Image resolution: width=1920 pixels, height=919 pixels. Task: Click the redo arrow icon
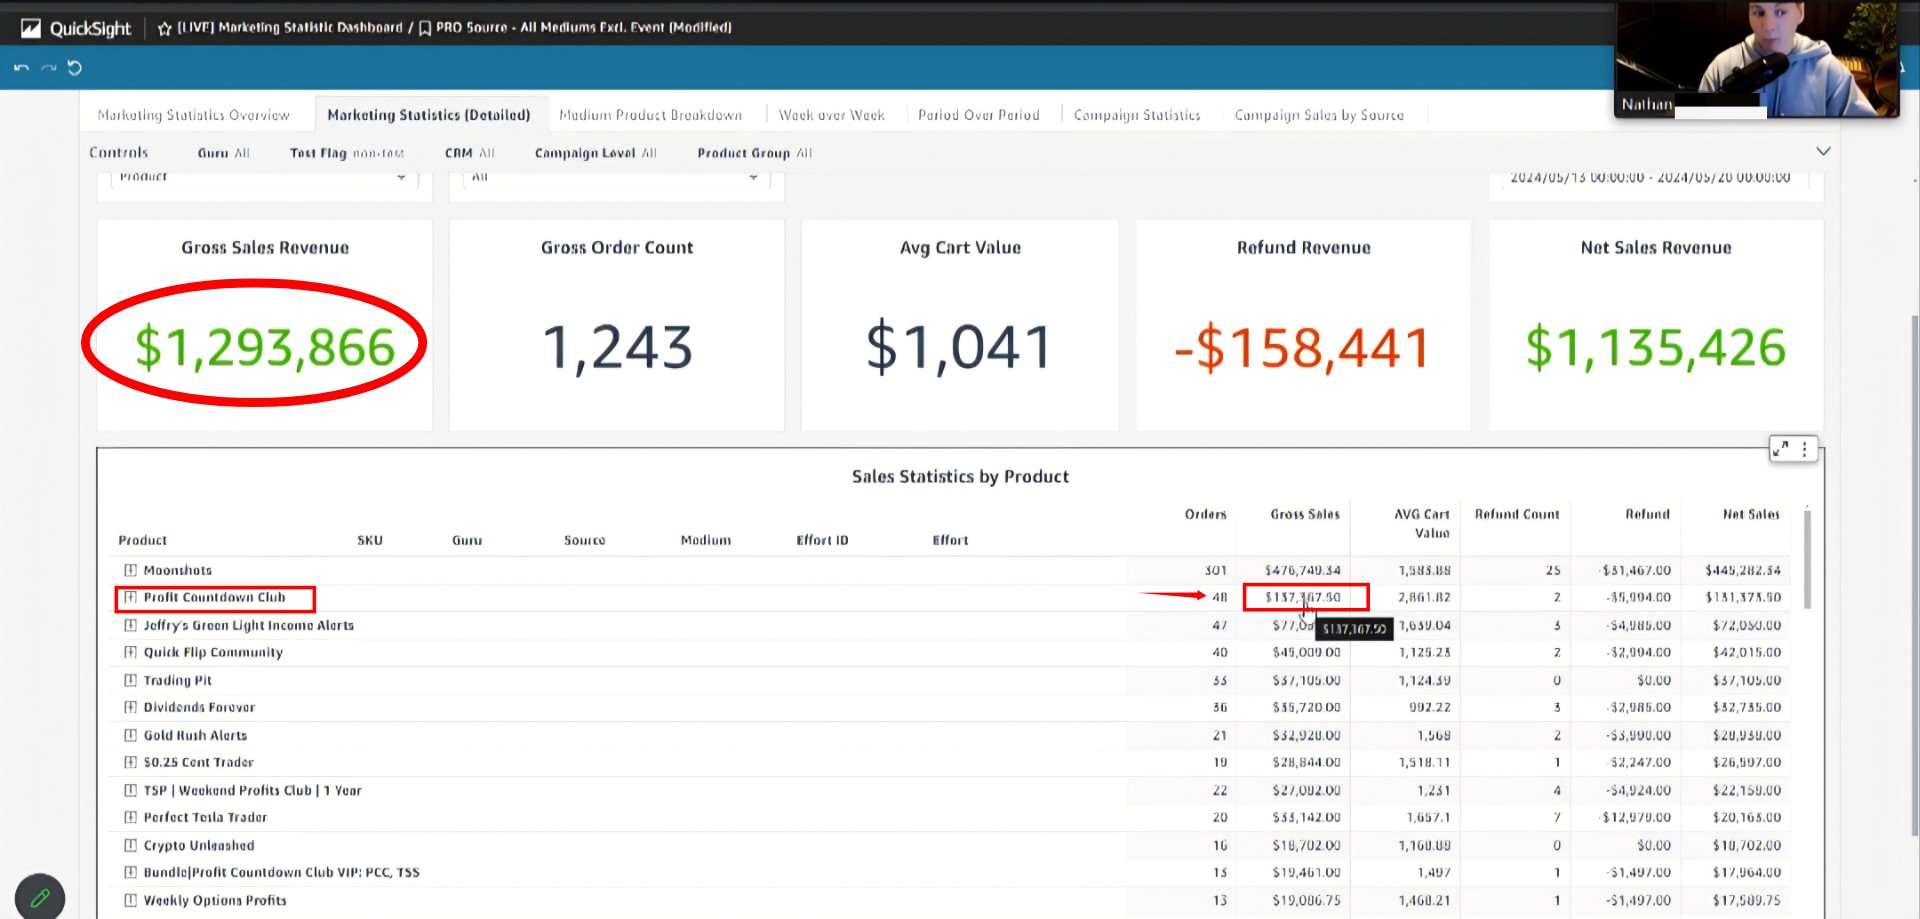pos(48,68)
